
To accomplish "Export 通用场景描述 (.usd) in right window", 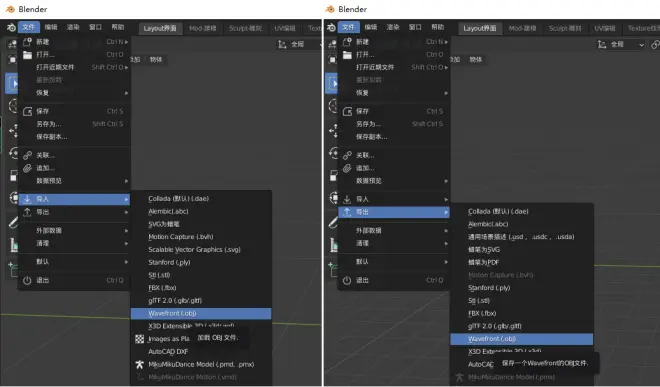I will 522,237.
